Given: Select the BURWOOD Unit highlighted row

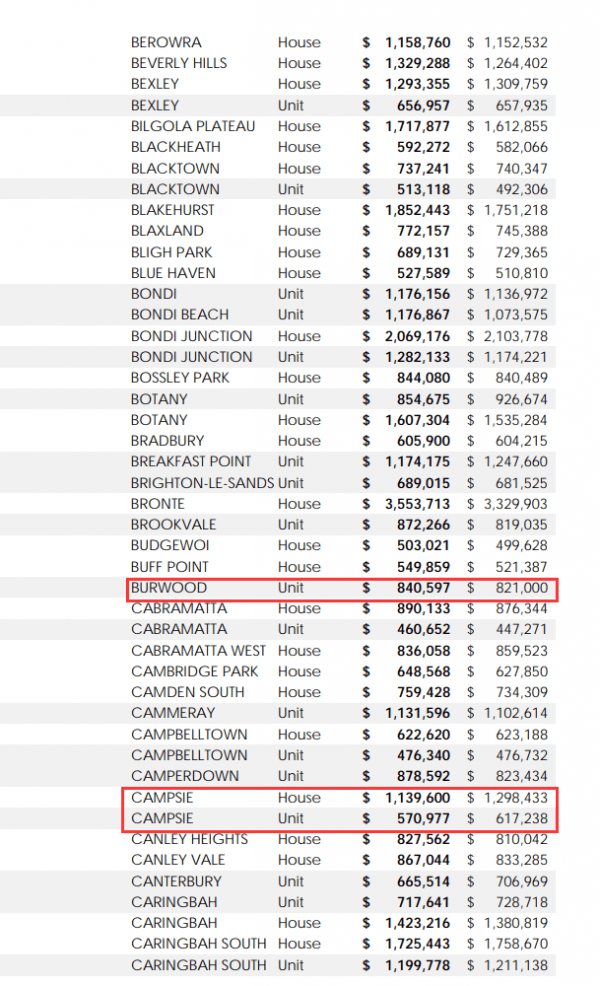Looking at the screenshot, I should point(342,588).
